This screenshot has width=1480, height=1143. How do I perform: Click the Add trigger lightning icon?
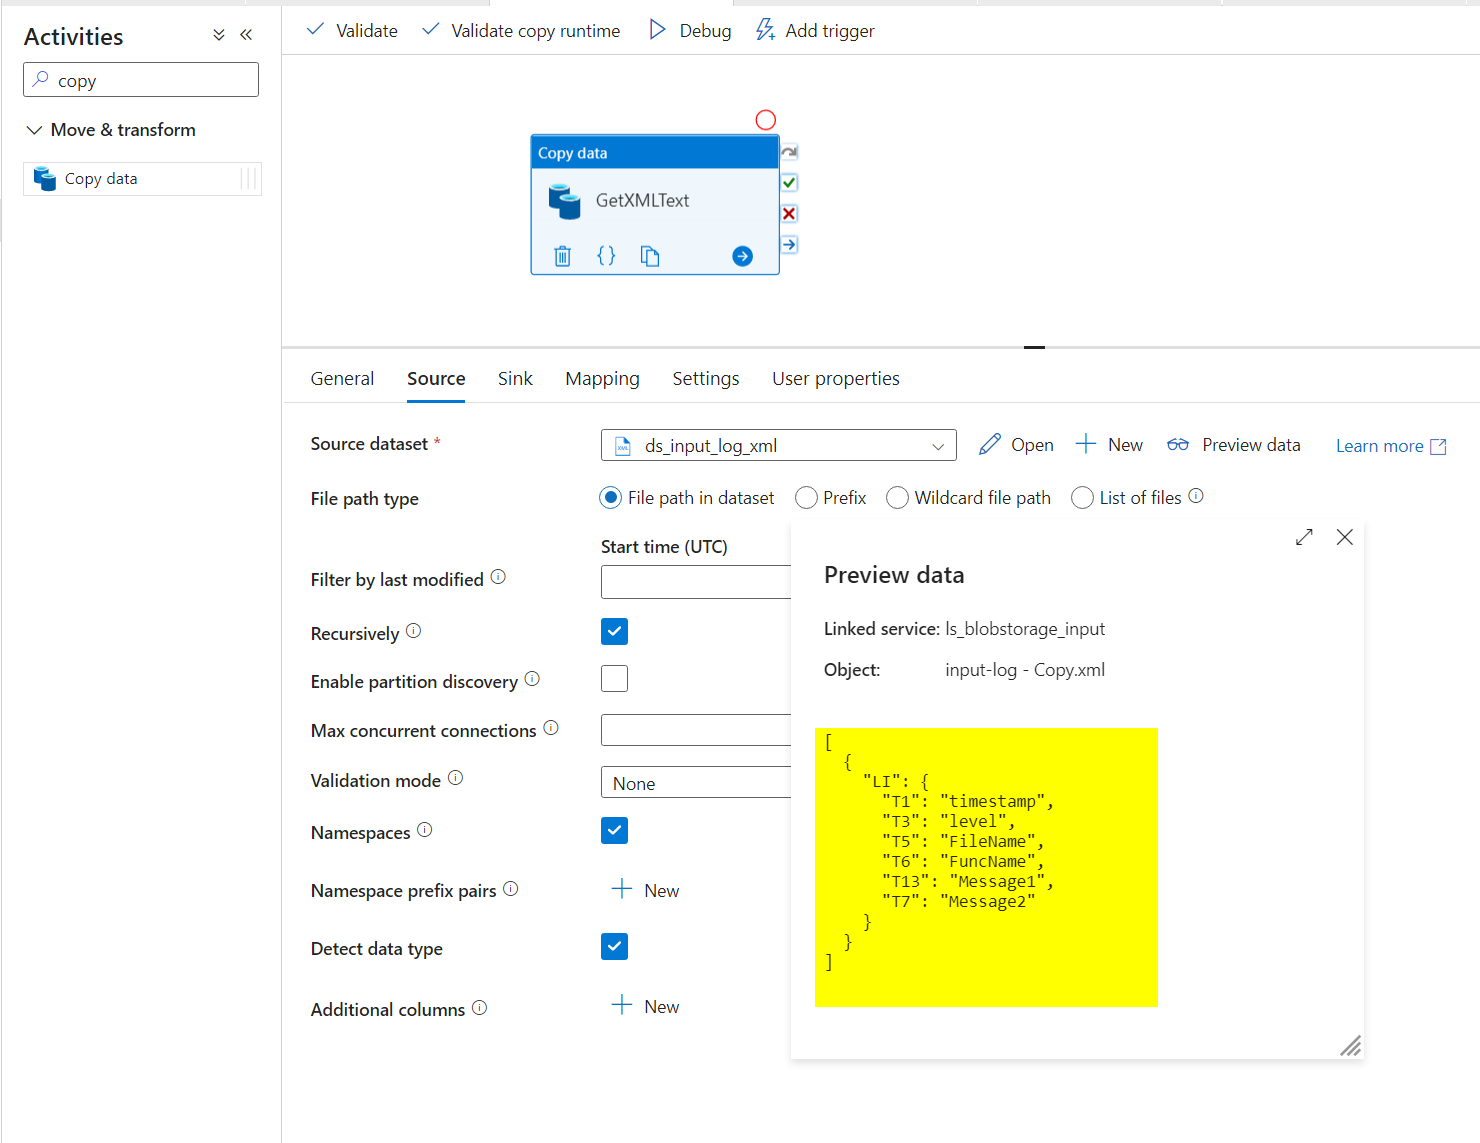coord(765,30)
